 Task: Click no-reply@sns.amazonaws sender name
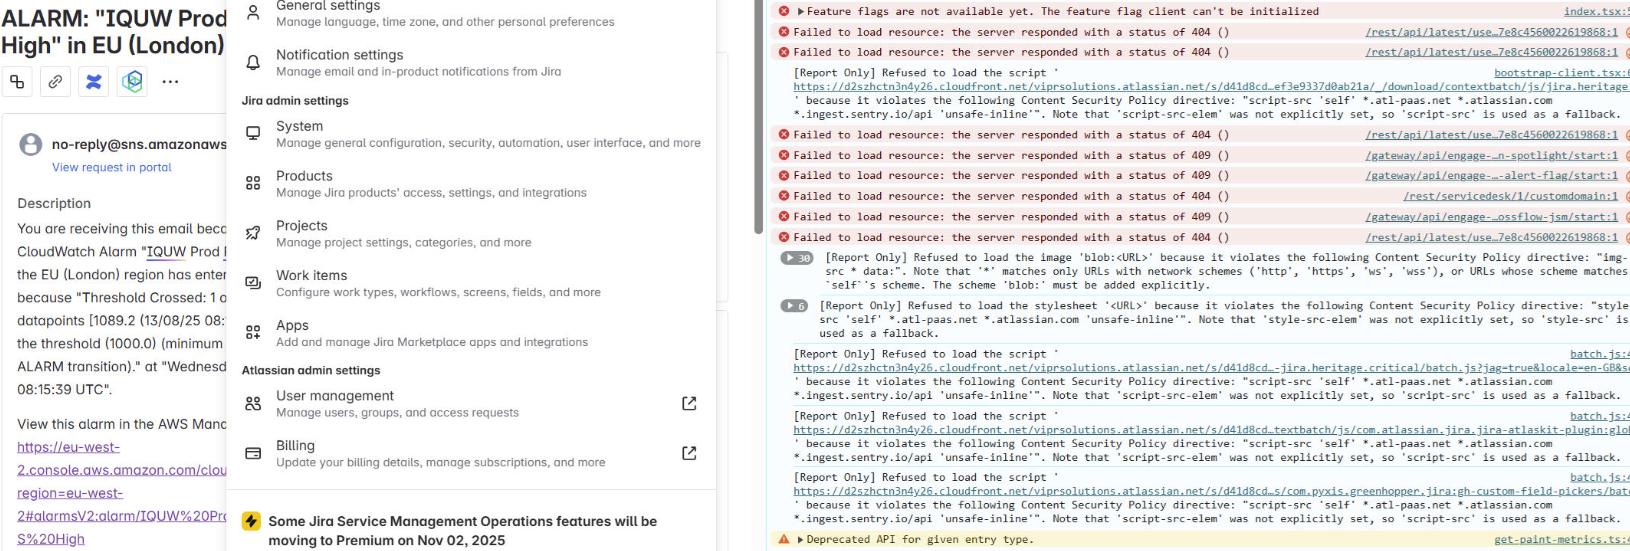139,144
